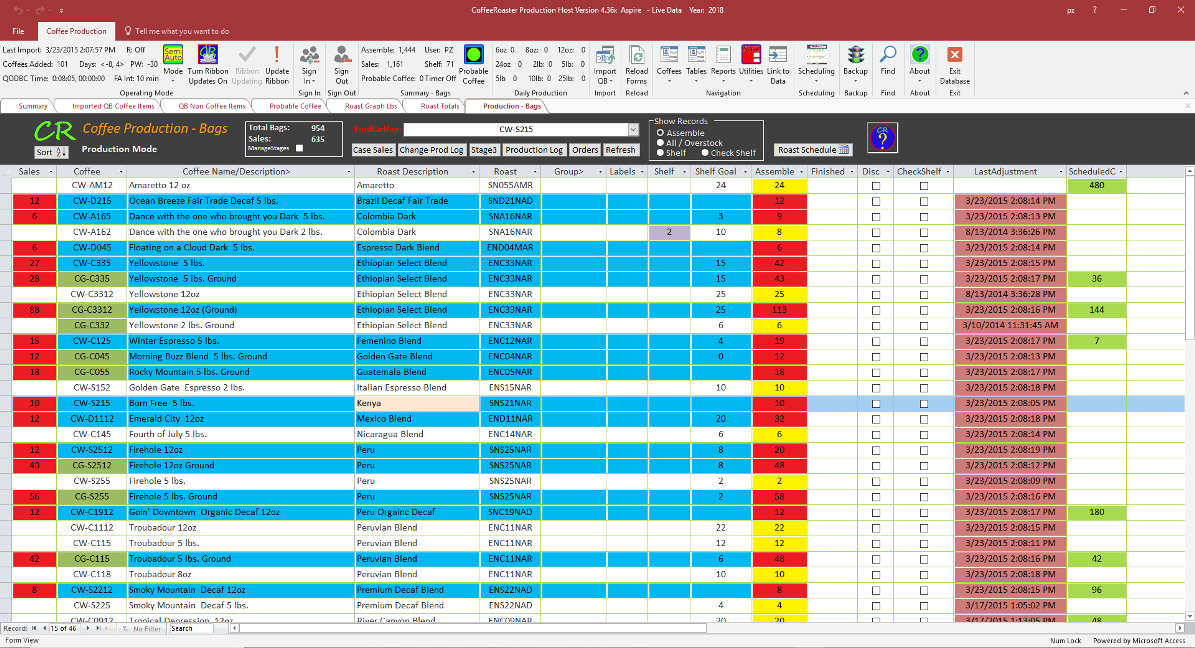Click the Refresh button
This screenshot has height=648, width=1195.
coord(620,150)
